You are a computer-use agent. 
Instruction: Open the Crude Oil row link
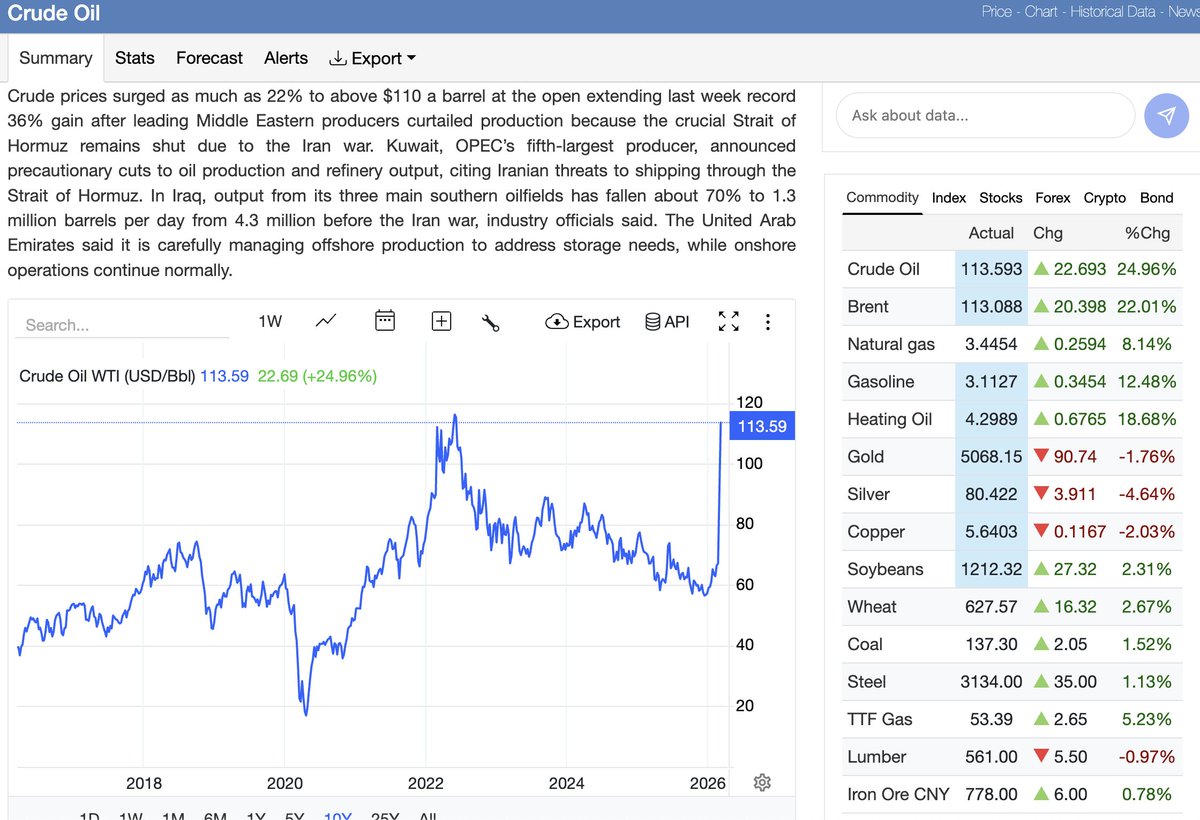[883, 269]
